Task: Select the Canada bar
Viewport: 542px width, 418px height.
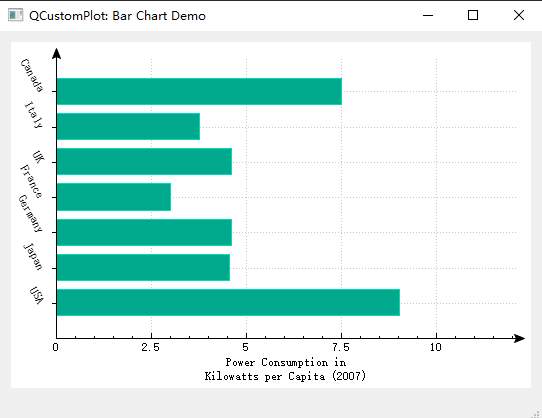Action: pos(199,92)
